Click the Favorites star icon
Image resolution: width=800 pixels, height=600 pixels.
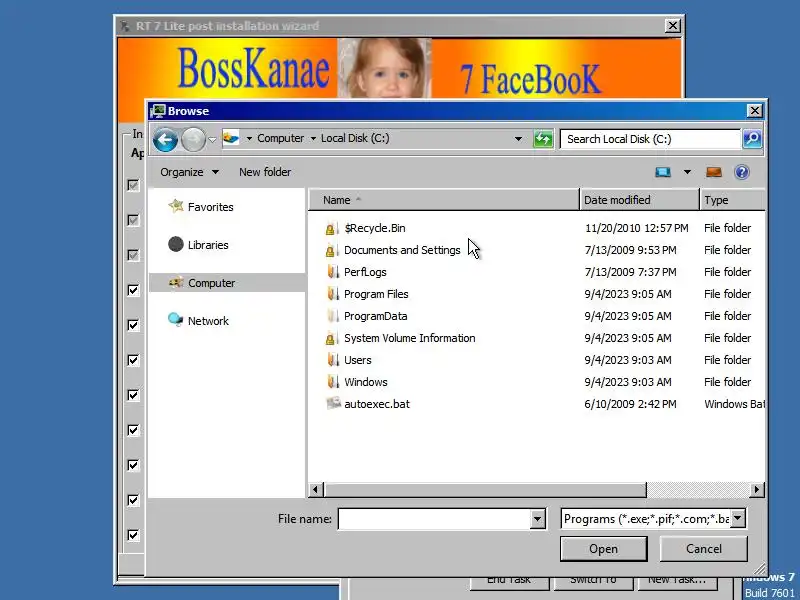pyautogui.click(x=176, y=206)
